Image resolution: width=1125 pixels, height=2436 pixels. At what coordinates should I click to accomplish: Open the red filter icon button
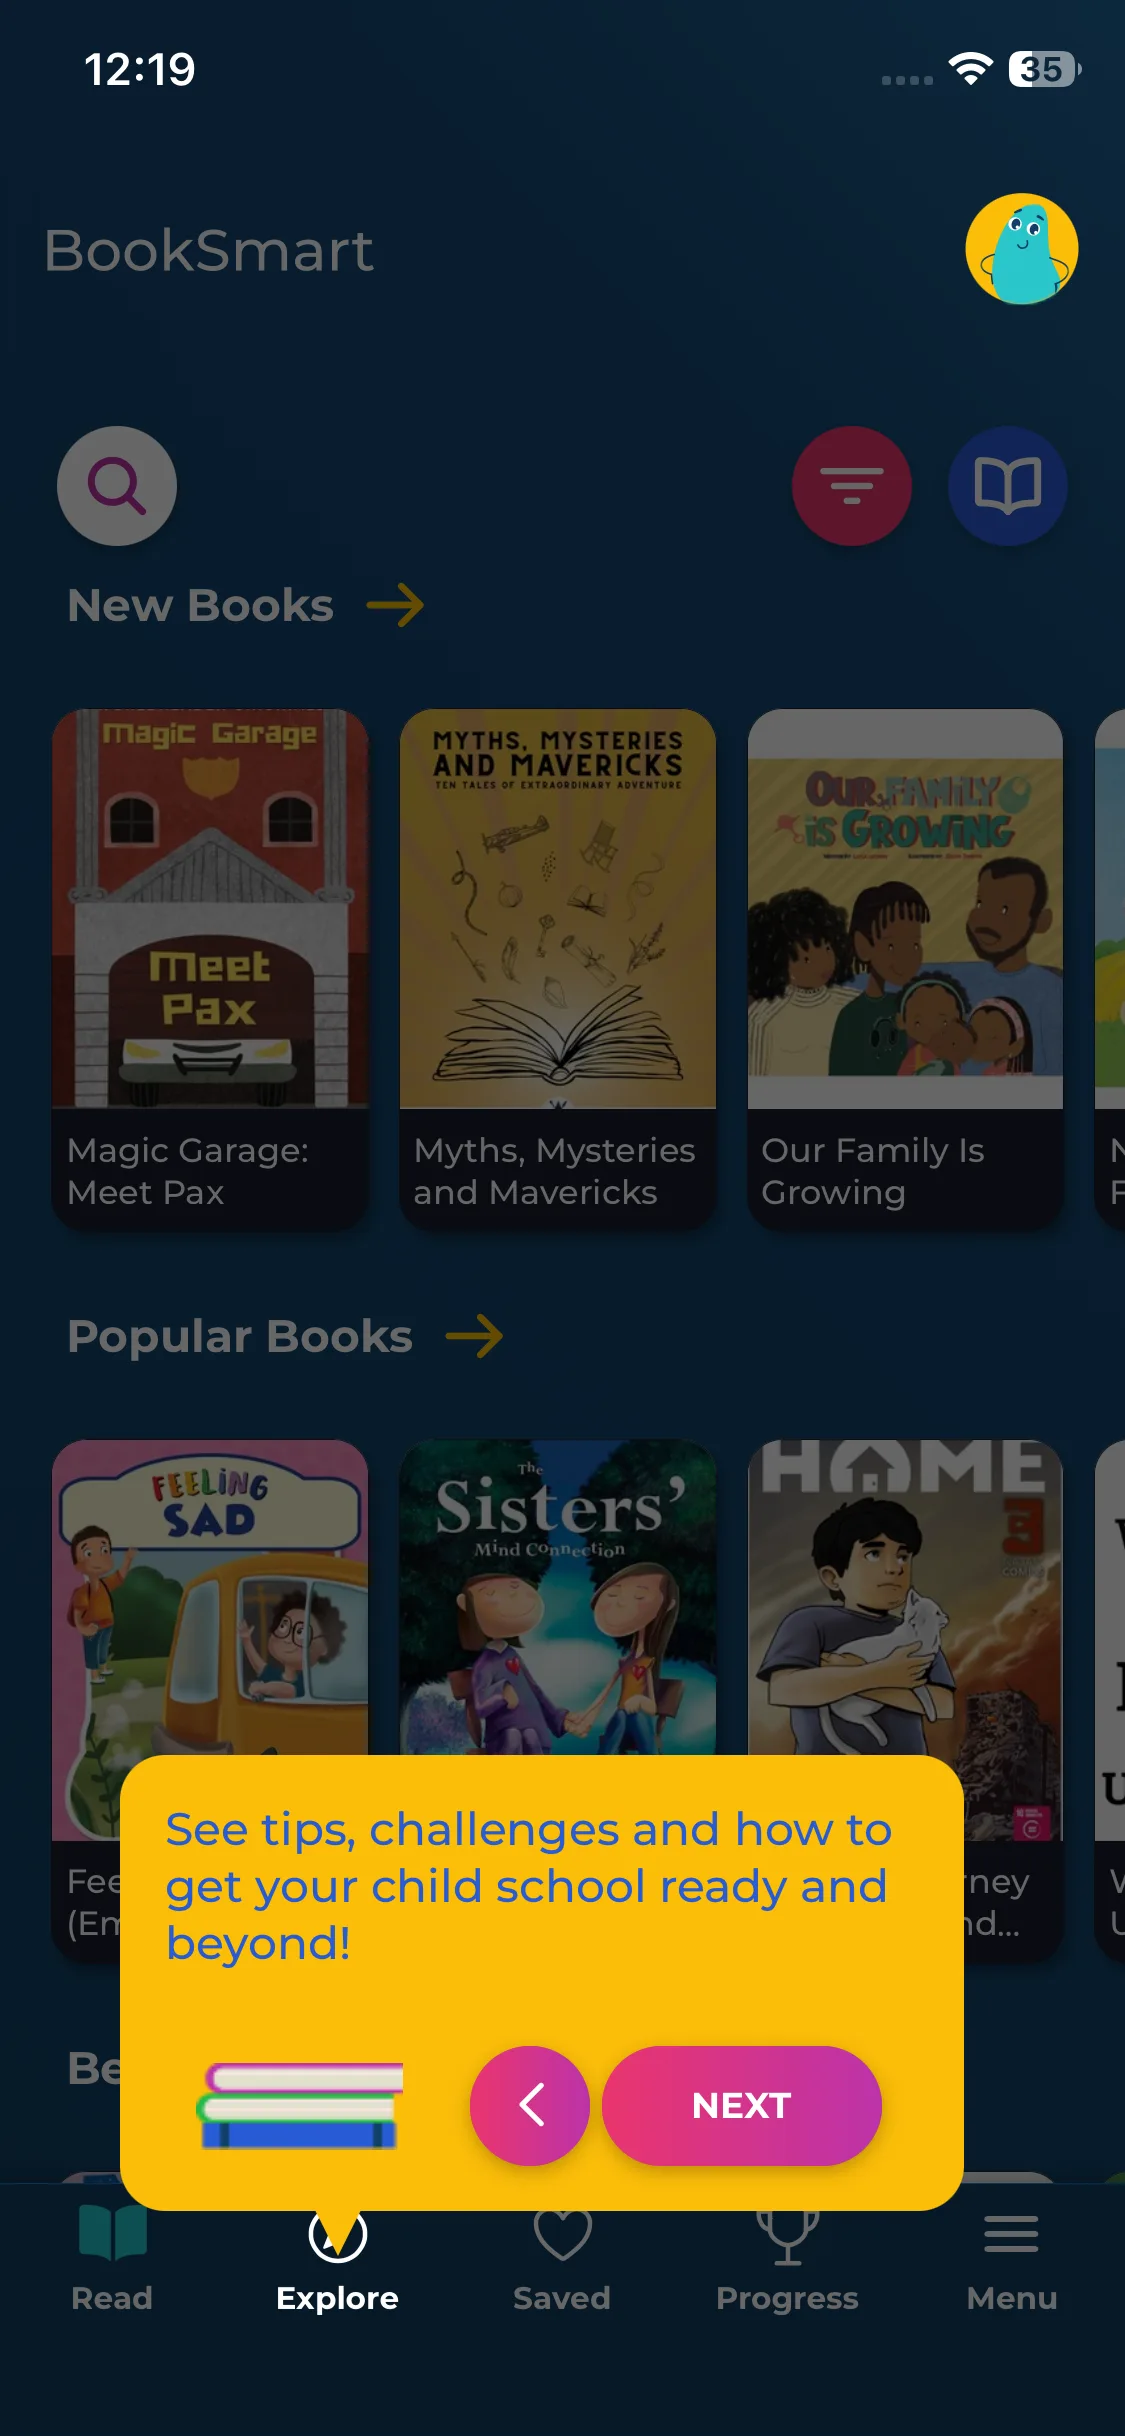point(852,486)
